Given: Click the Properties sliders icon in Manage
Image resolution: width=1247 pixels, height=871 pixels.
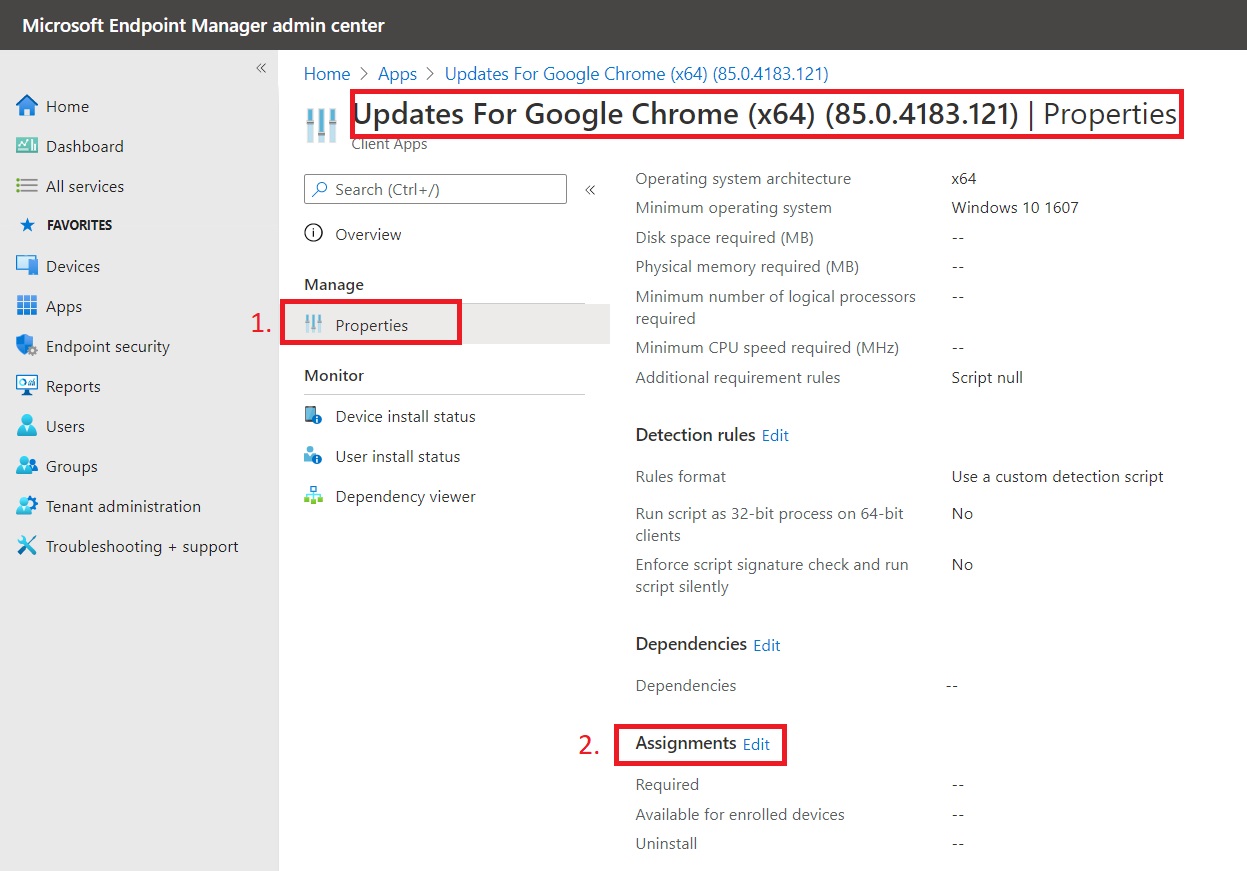Looking at the screenshot, I should coord(314,325).
